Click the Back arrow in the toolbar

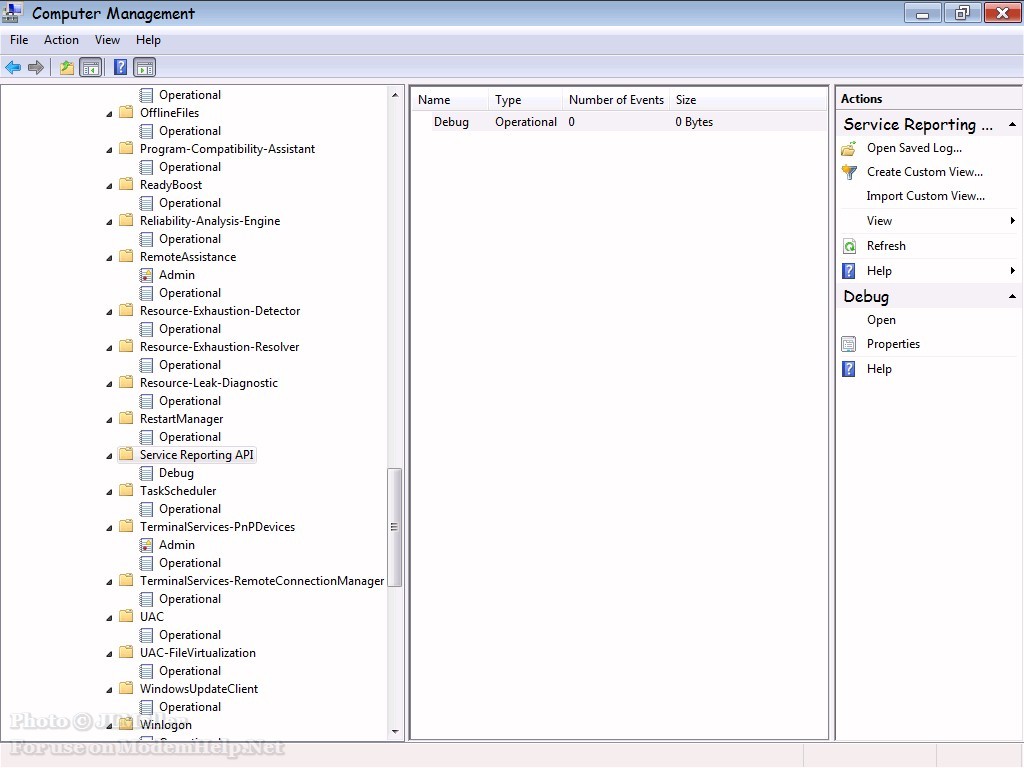(13, 67)
